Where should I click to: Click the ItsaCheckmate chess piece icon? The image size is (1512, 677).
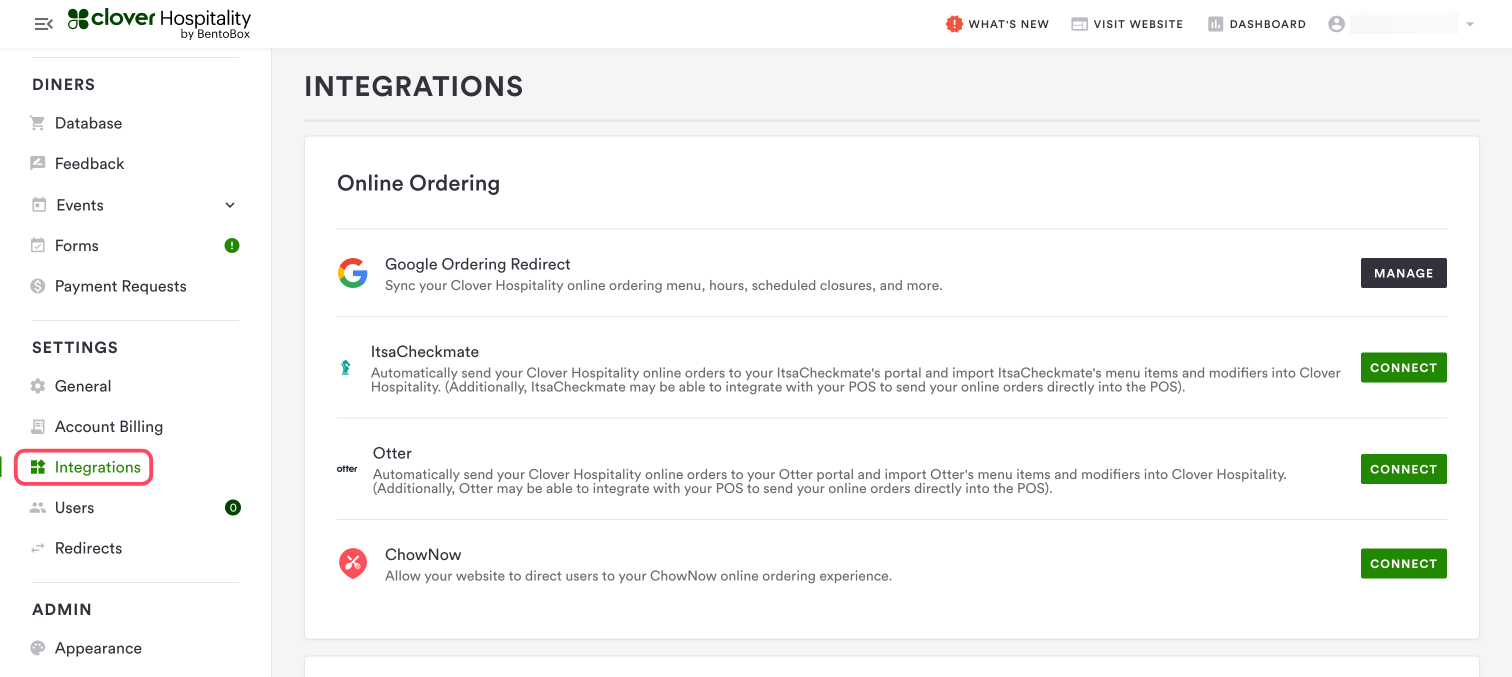346,368
